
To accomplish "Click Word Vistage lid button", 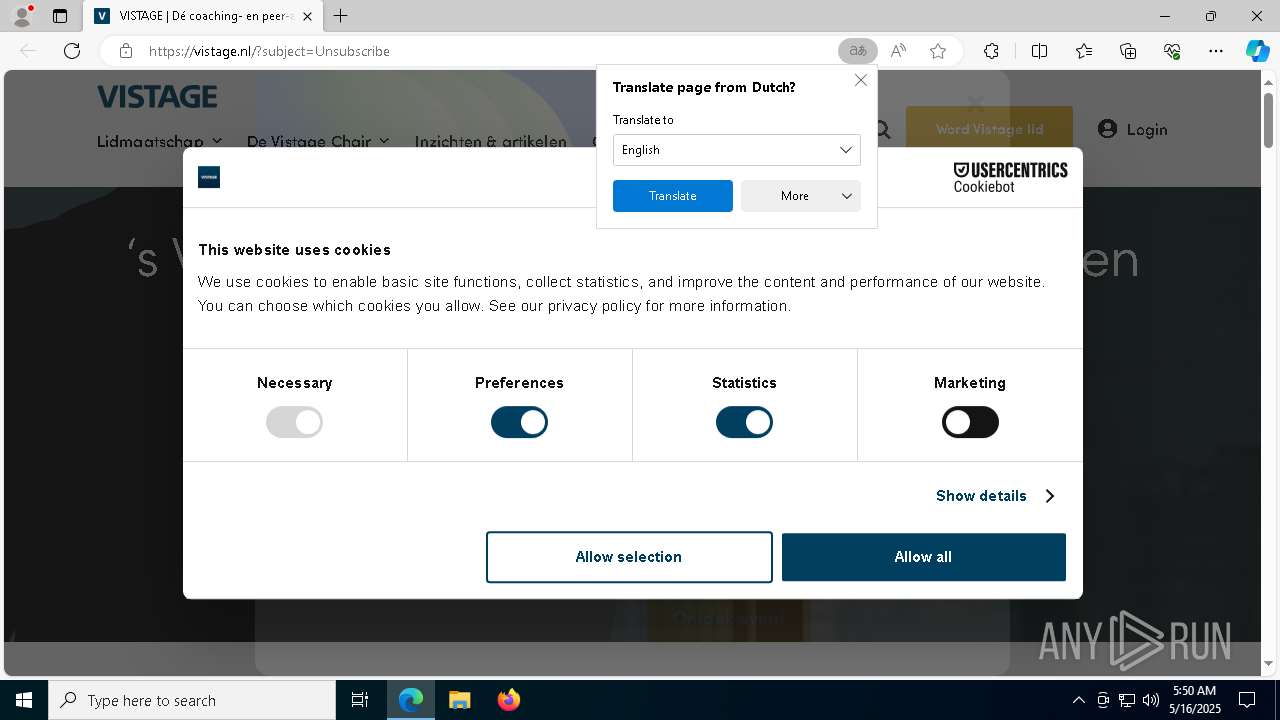I will coord(989,129).
